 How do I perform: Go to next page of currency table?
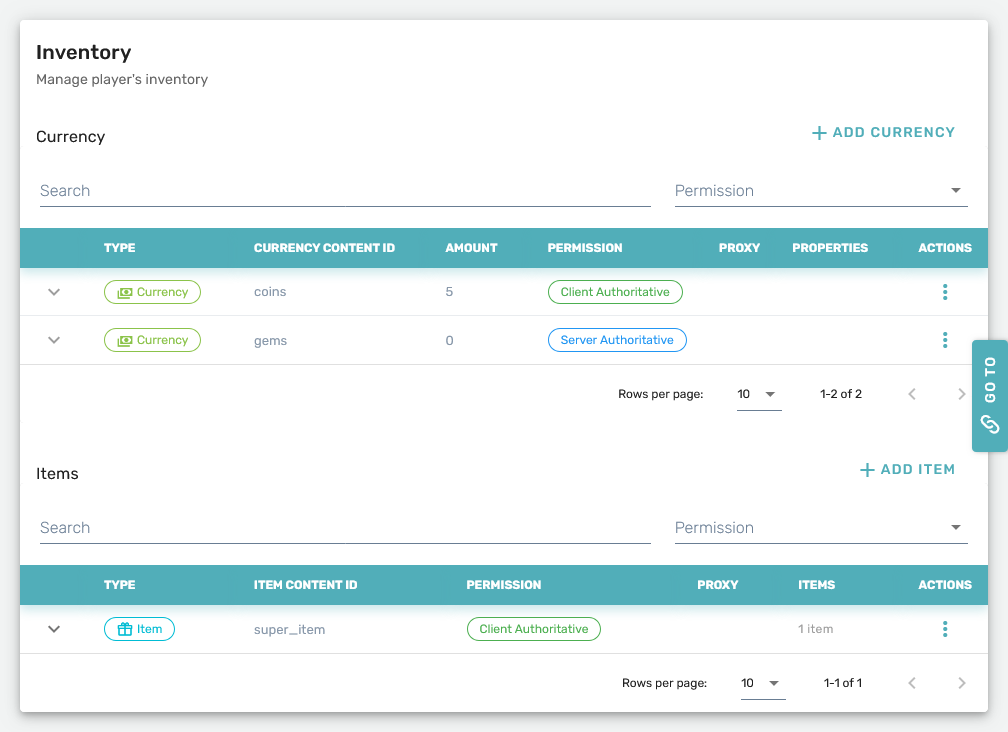pos(961,394)
